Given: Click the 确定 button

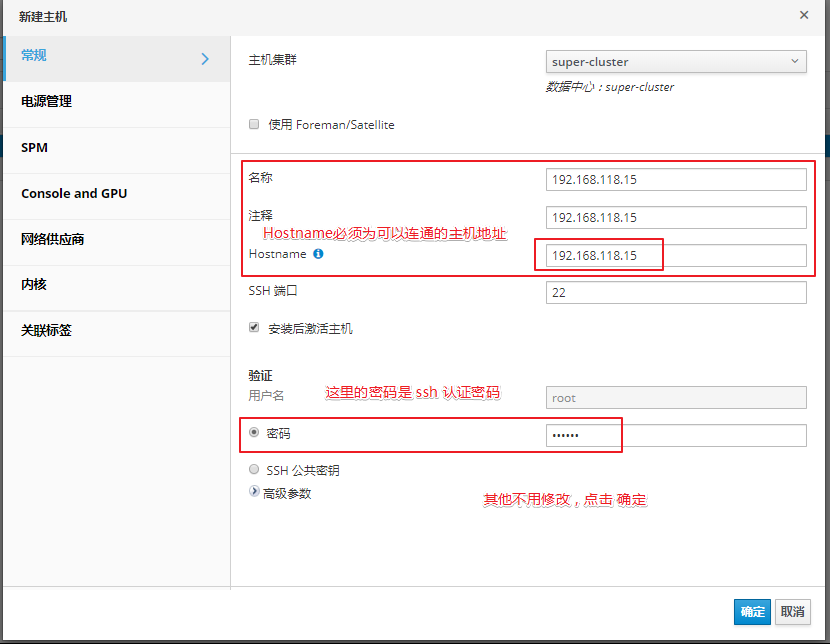Looking at the screenshot, I should coord(752,612).
